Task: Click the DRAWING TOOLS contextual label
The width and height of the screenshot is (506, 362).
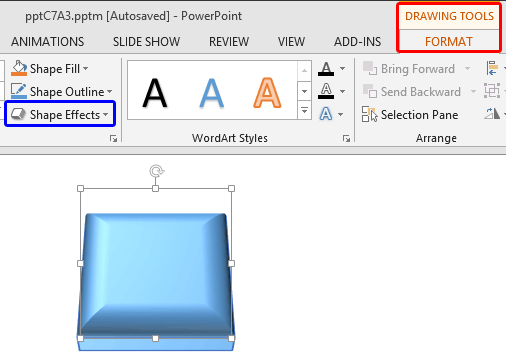Action: pyautogui.click(x=449, y=16)
